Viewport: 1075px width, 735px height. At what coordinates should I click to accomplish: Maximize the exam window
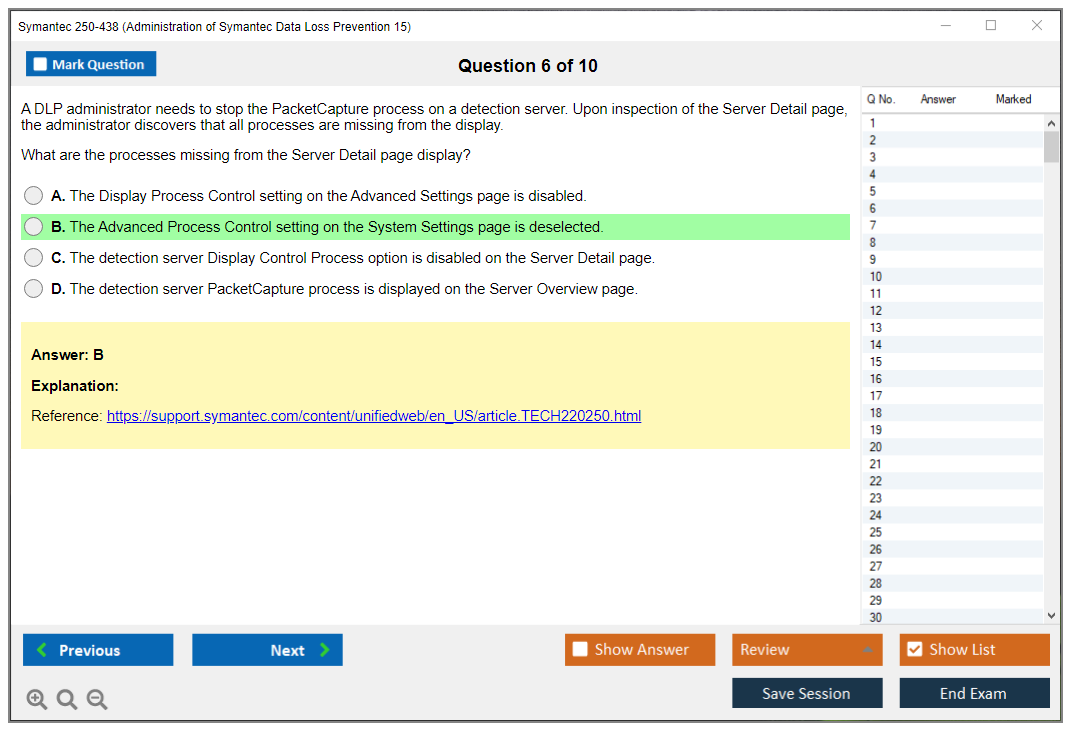(x=991, y=26)
